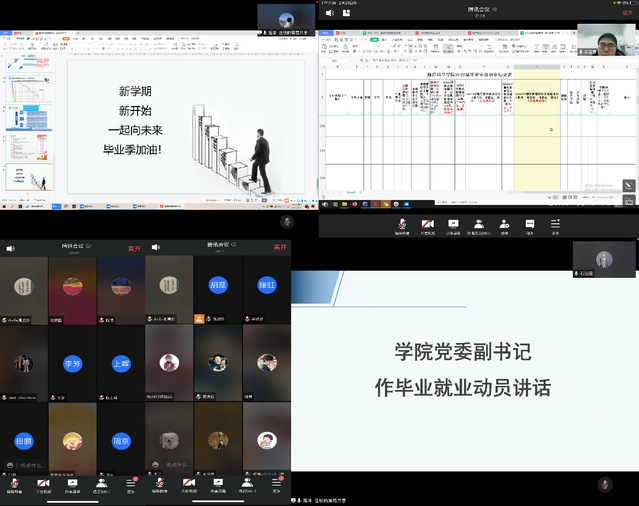Open more options in top-right meeting toolbar
The image size is (639, 506).
(555, 223)
